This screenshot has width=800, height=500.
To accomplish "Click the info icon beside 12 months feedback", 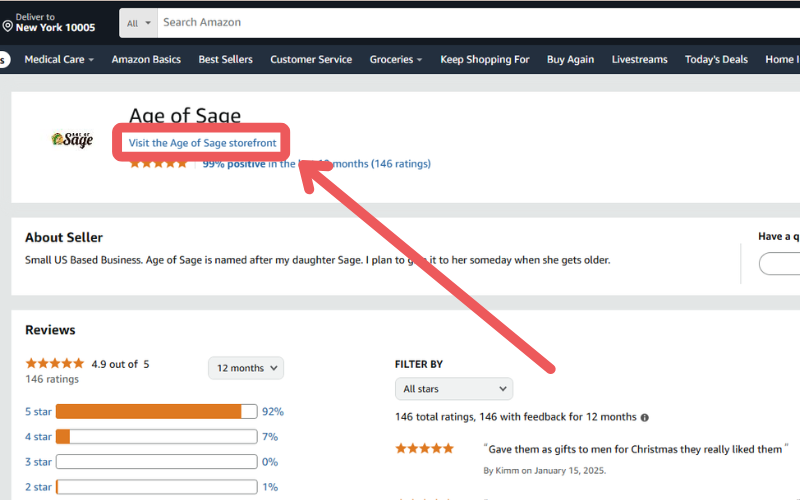I will pyautogui.click(x=644, y=417).
